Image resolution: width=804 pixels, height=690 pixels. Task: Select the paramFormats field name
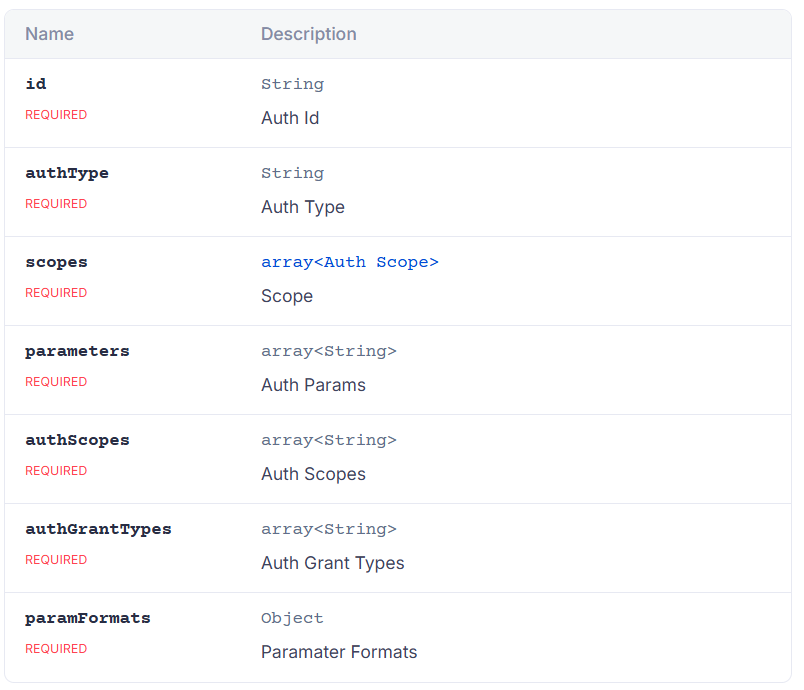(88, 618)
